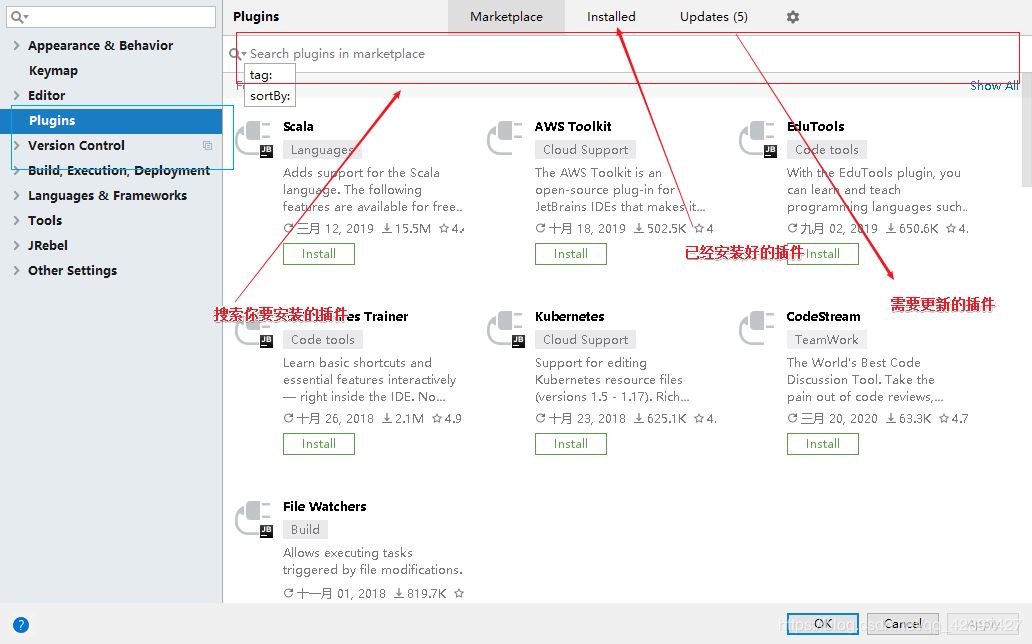Expand the Editor settings node

pyautogui.click(x=16, y=95)
